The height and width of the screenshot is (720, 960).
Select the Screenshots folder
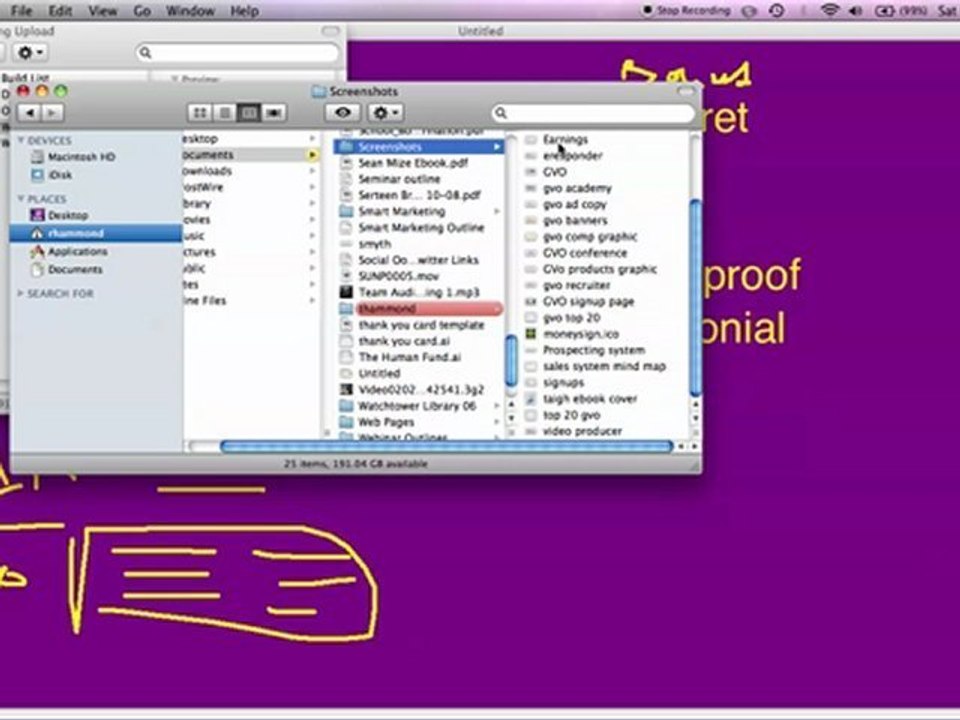(x=419, y=147)
